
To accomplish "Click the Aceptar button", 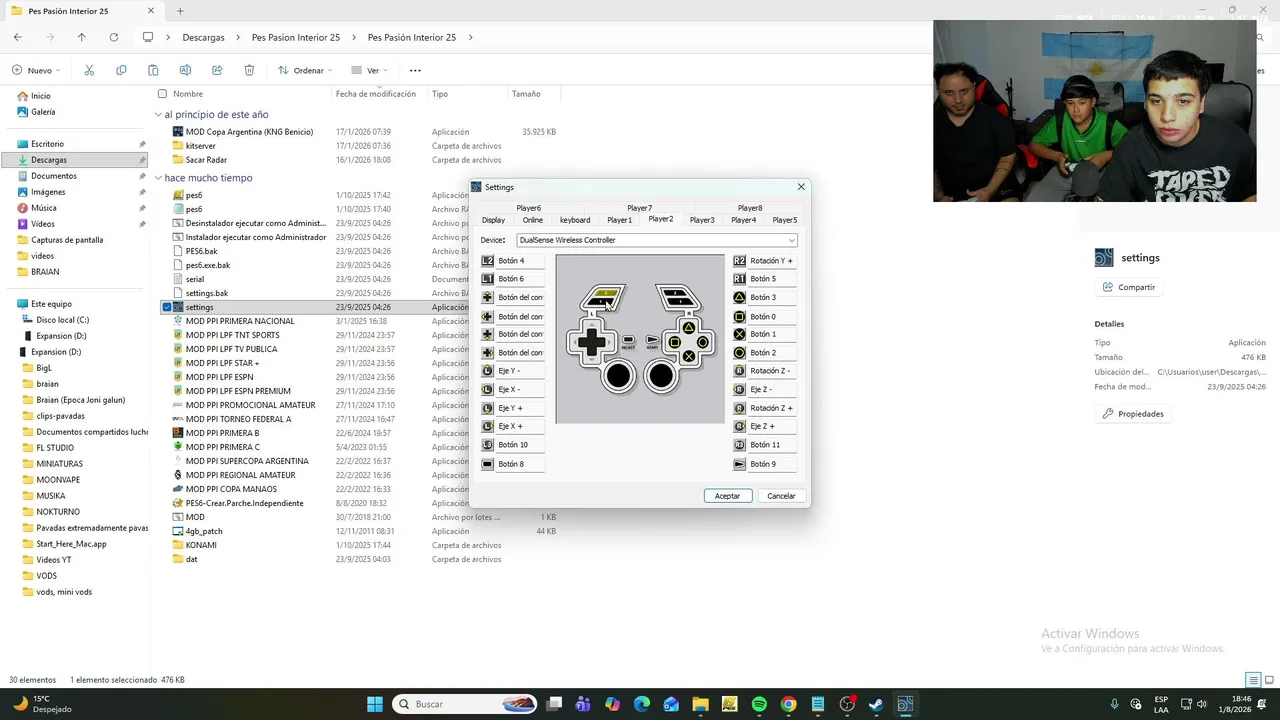I will click(x=727, y=496).
